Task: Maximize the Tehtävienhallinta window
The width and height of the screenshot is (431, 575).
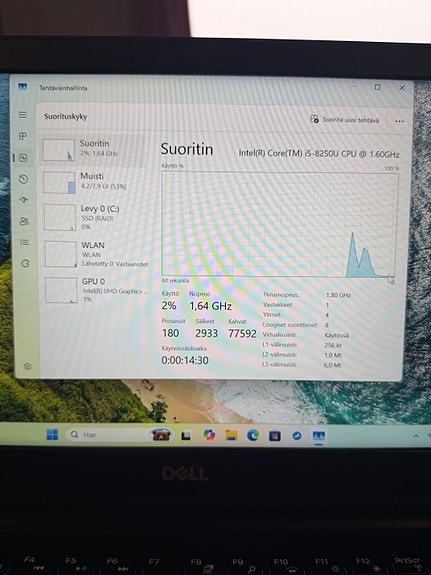Action: pyautogui.click(x=377, y=87)
